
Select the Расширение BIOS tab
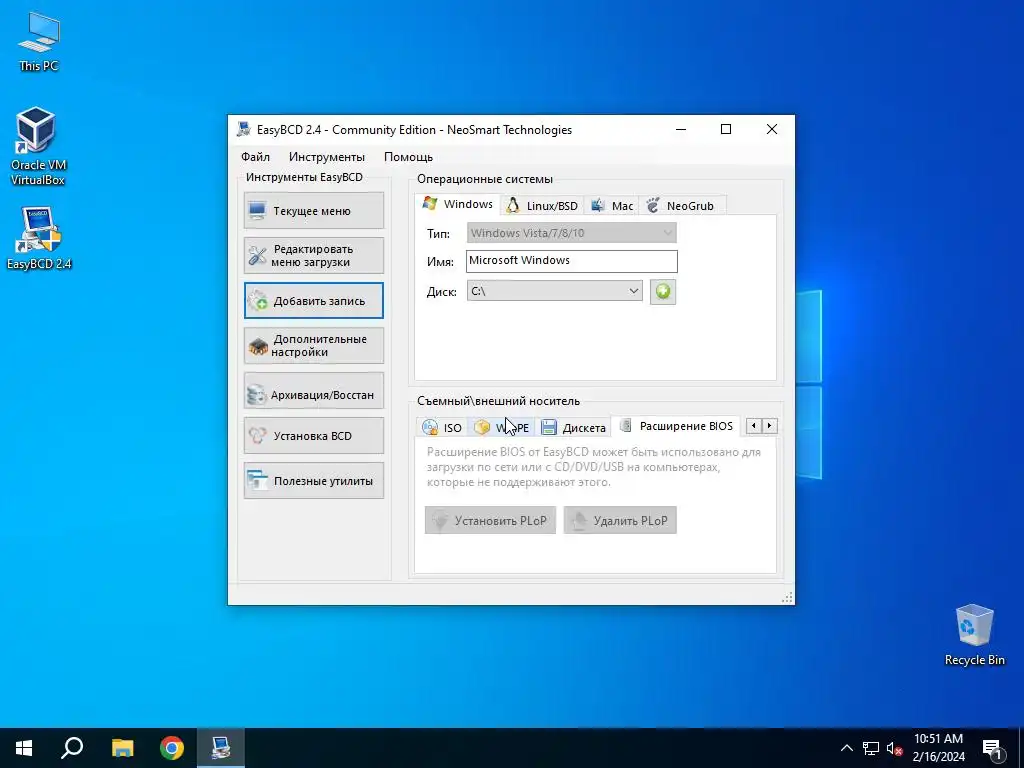tap(677, 426)
